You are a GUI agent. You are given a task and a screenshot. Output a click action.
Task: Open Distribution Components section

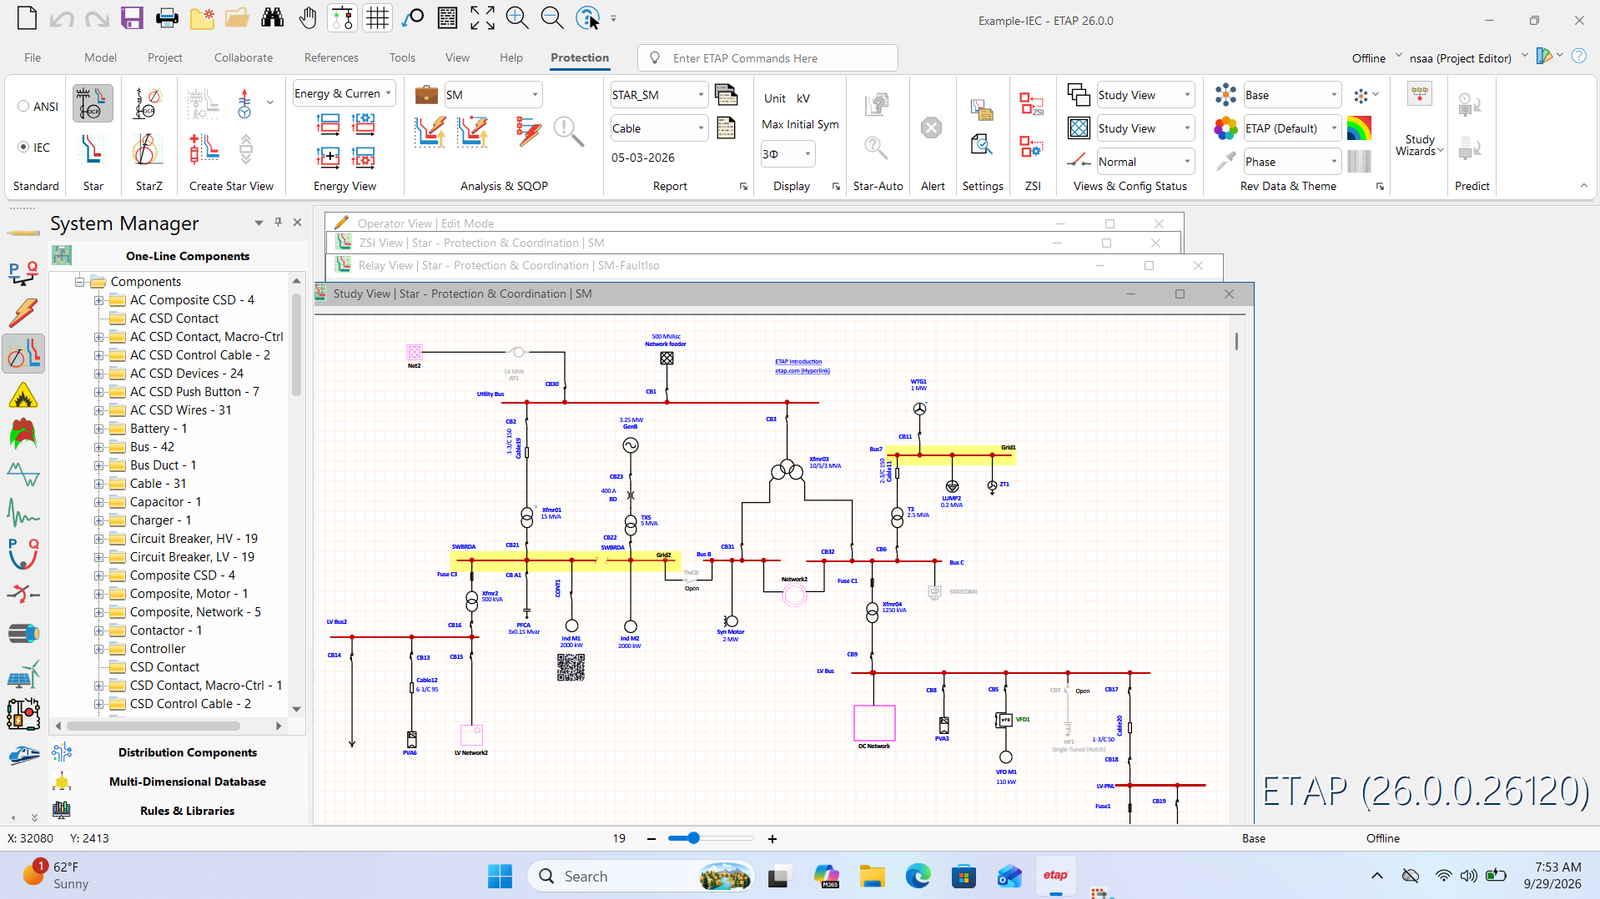(x=187, y=753)
